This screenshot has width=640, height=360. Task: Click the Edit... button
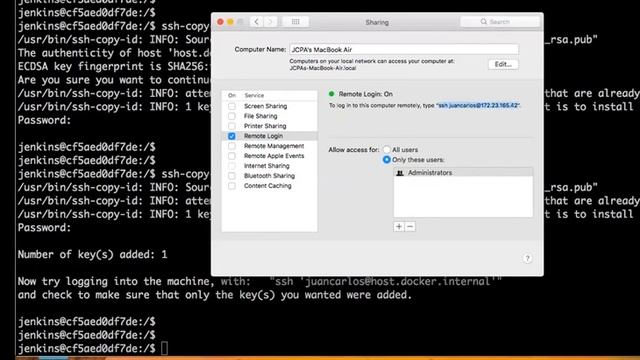pos(503,64)
